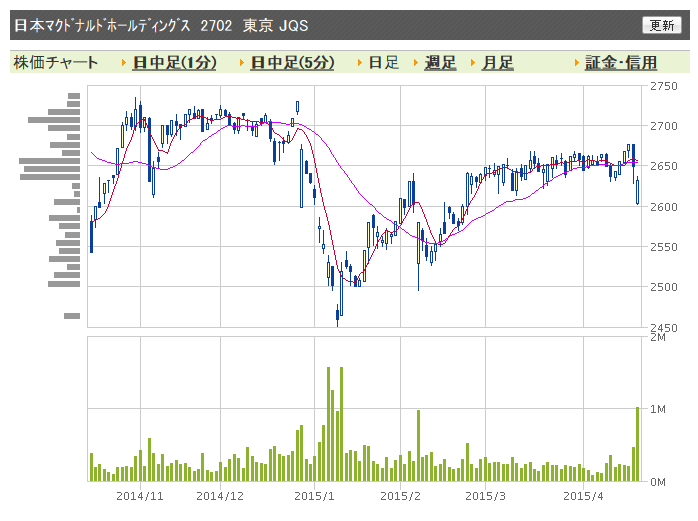698x521 pixels.
Task: Click the 更新 refresh button
Action: [661, 25]
